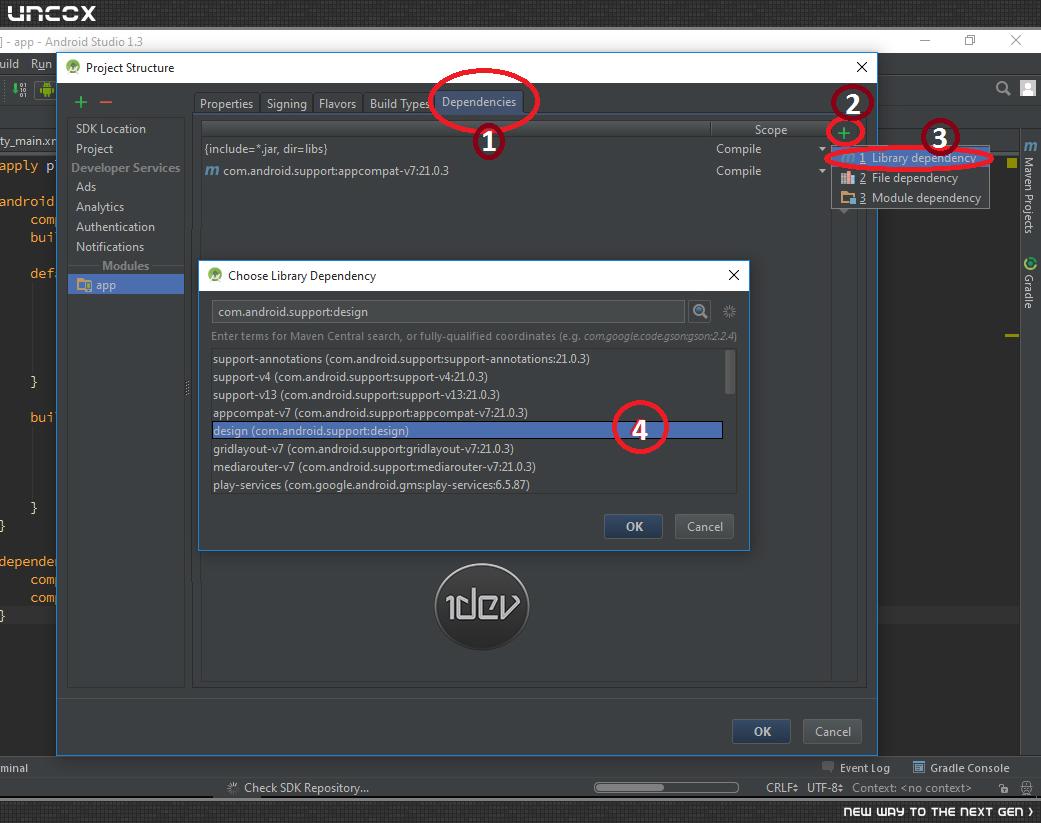The height and width of the screenshot is (823, 1041).
Task: Click OK in Project Structure dialog
Action: click(761, 731)
